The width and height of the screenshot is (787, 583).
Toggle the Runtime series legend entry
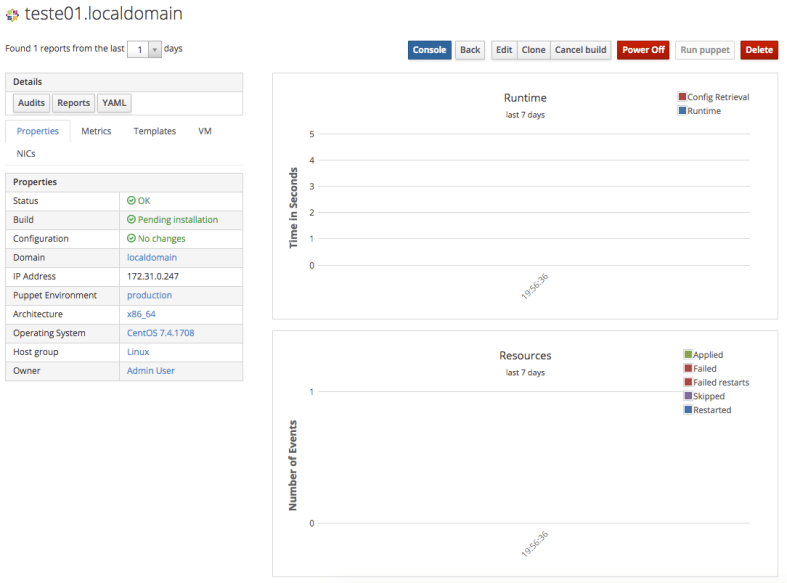click(x=682, y=111)
